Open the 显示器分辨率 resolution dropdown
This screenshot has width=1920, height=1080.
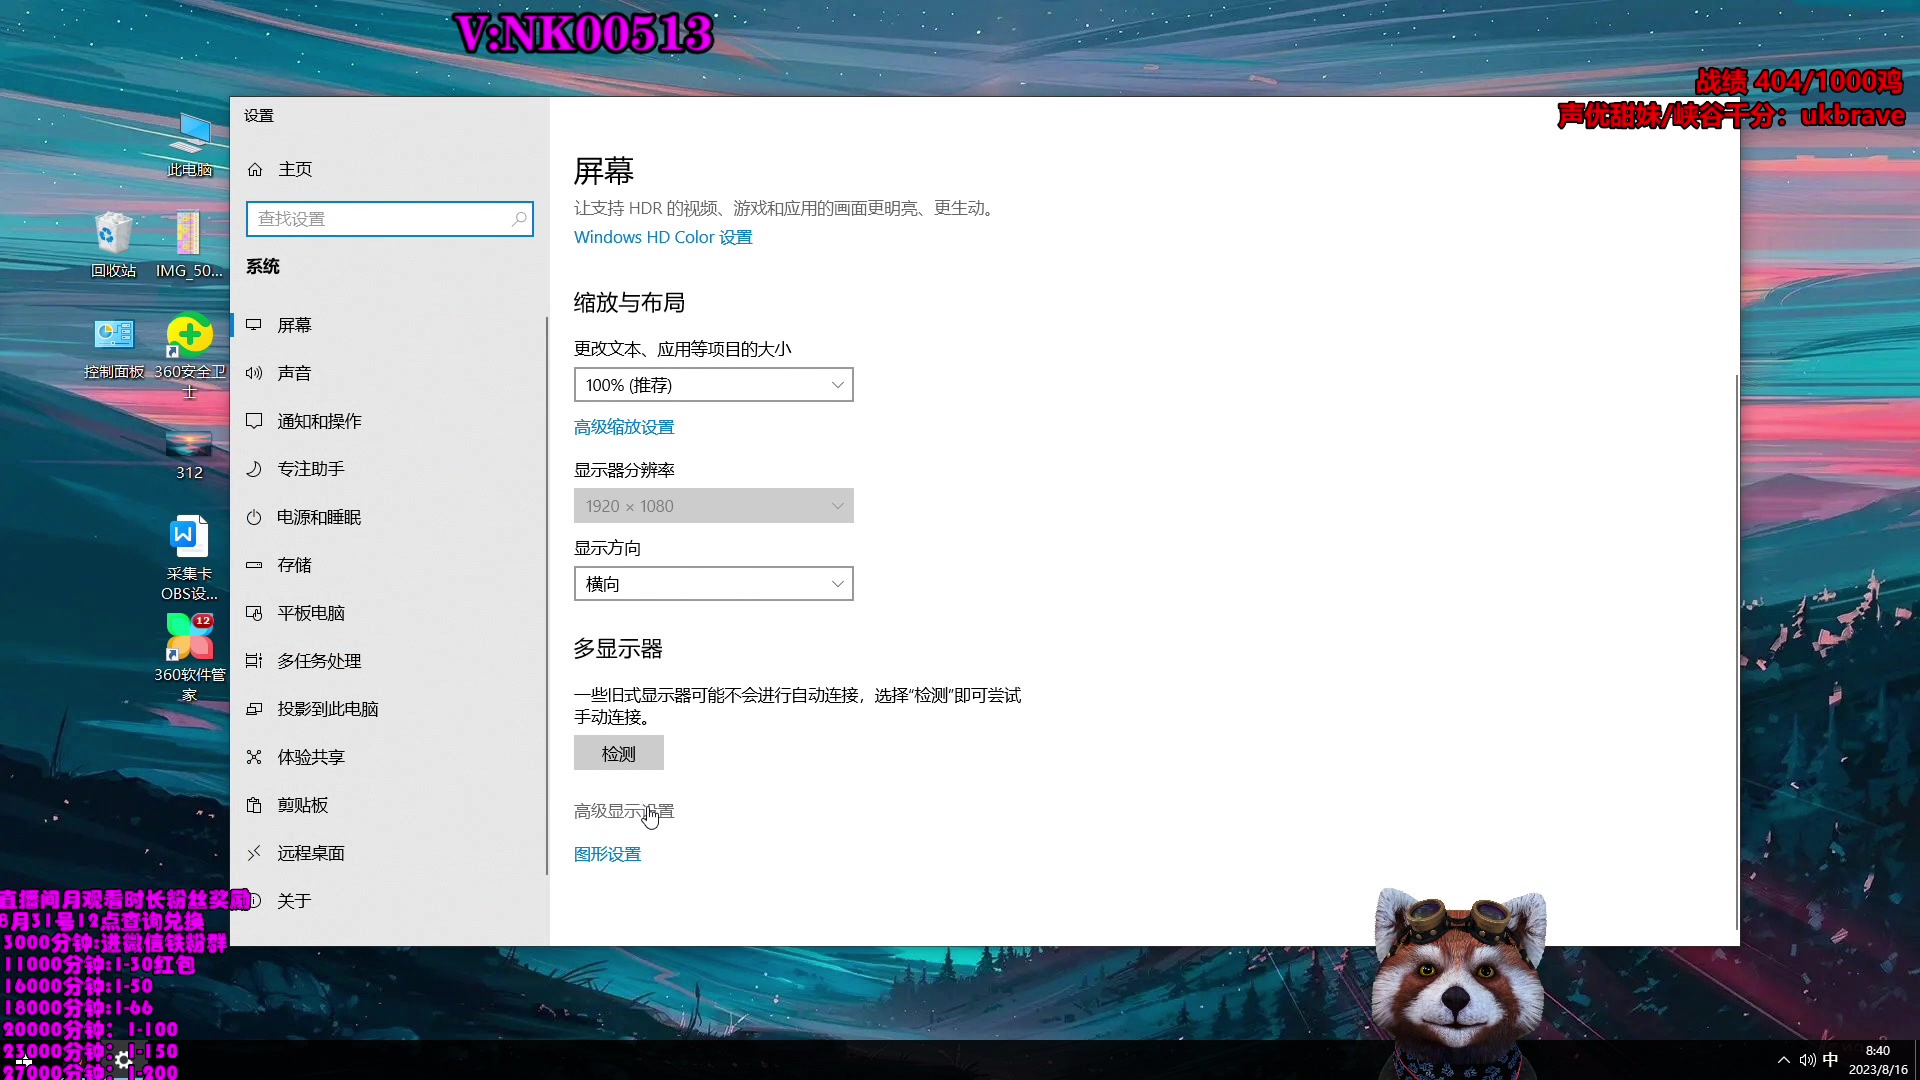[713, 505]
